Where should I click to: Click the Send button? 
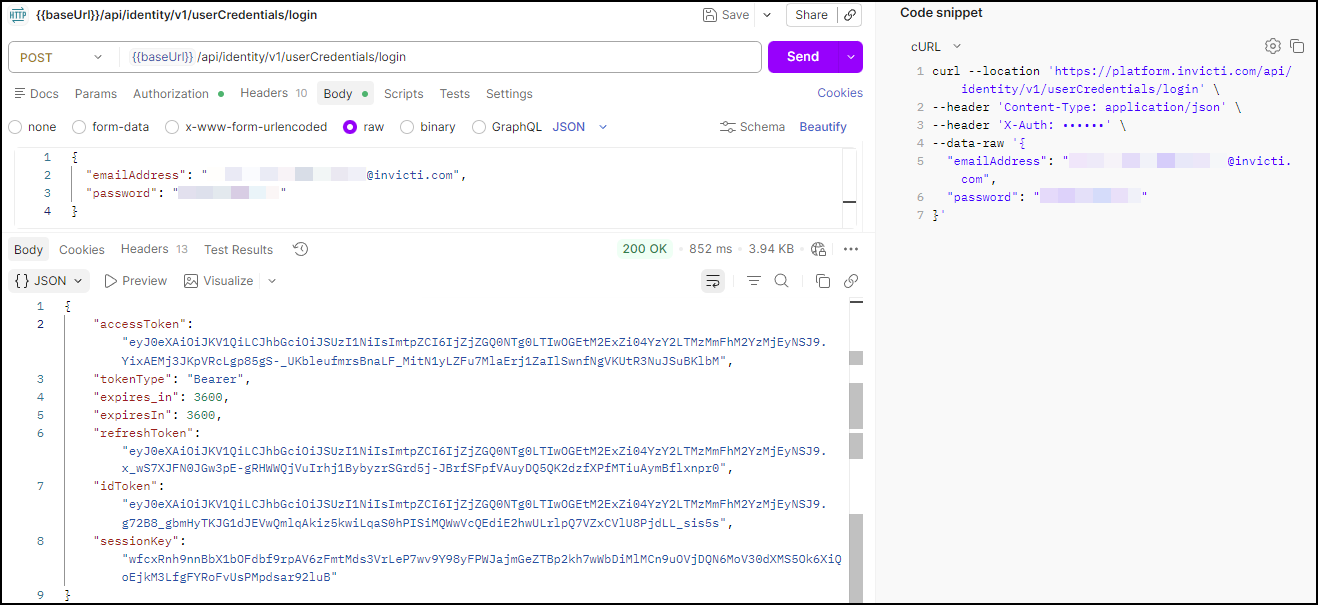coord(804,57)
